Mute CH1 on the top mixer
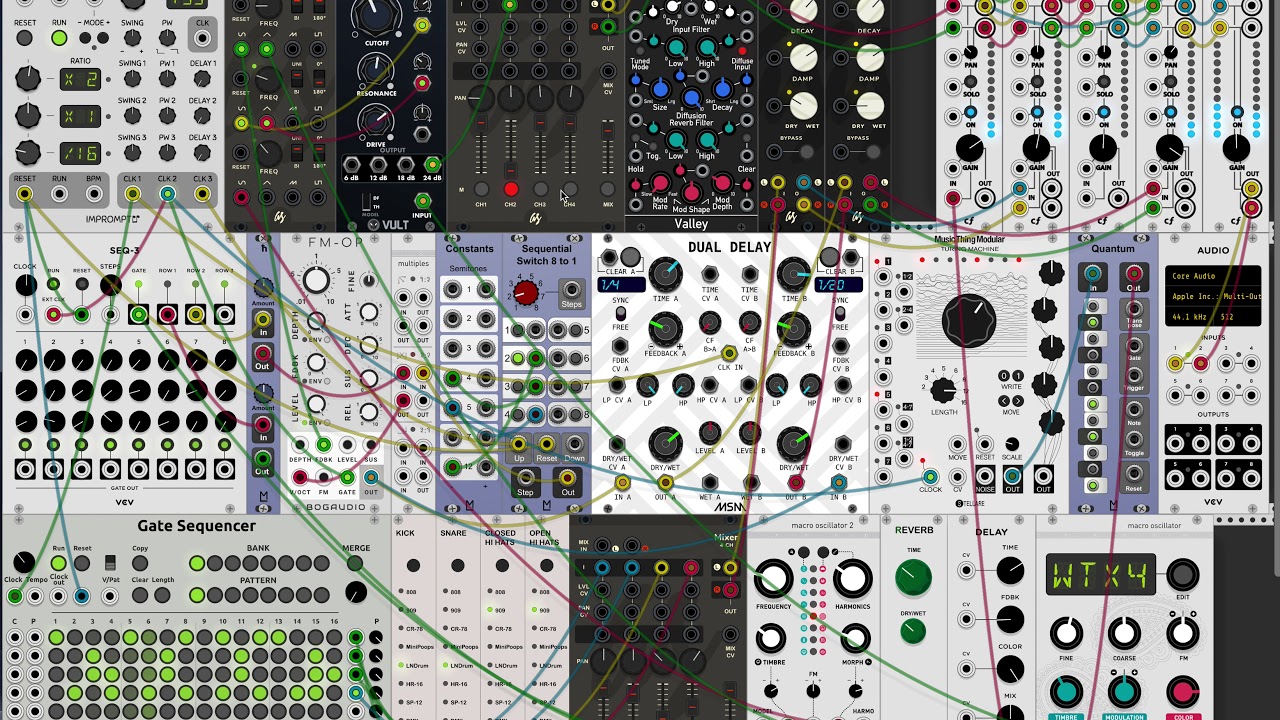 pyautogui.click(x=481, y=189)
